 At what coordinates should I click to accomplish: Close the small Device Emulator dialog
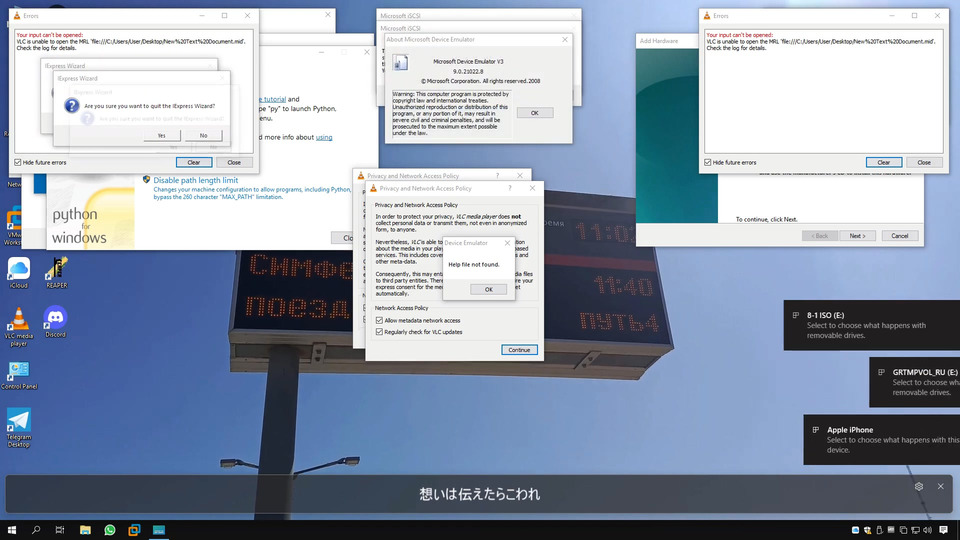tap(507, 243)
